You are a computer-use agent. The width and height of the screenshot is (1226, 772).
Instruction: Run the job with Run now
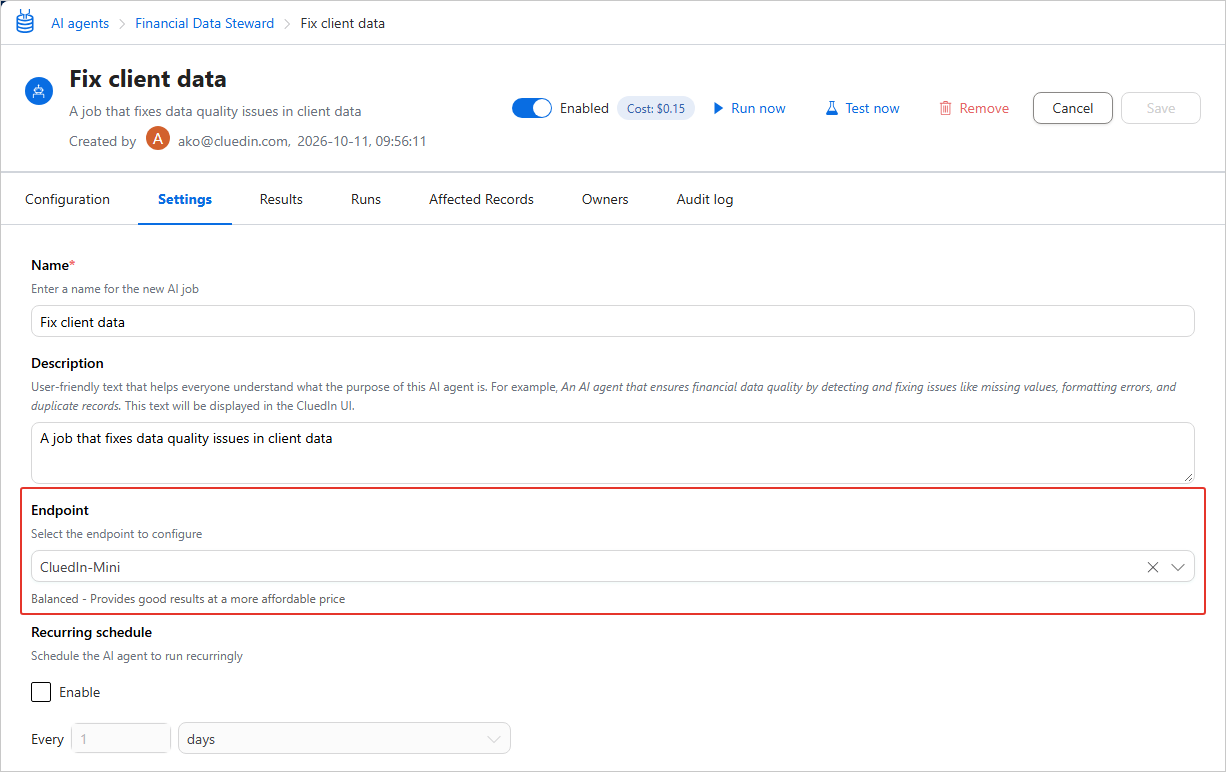point(749,108)
